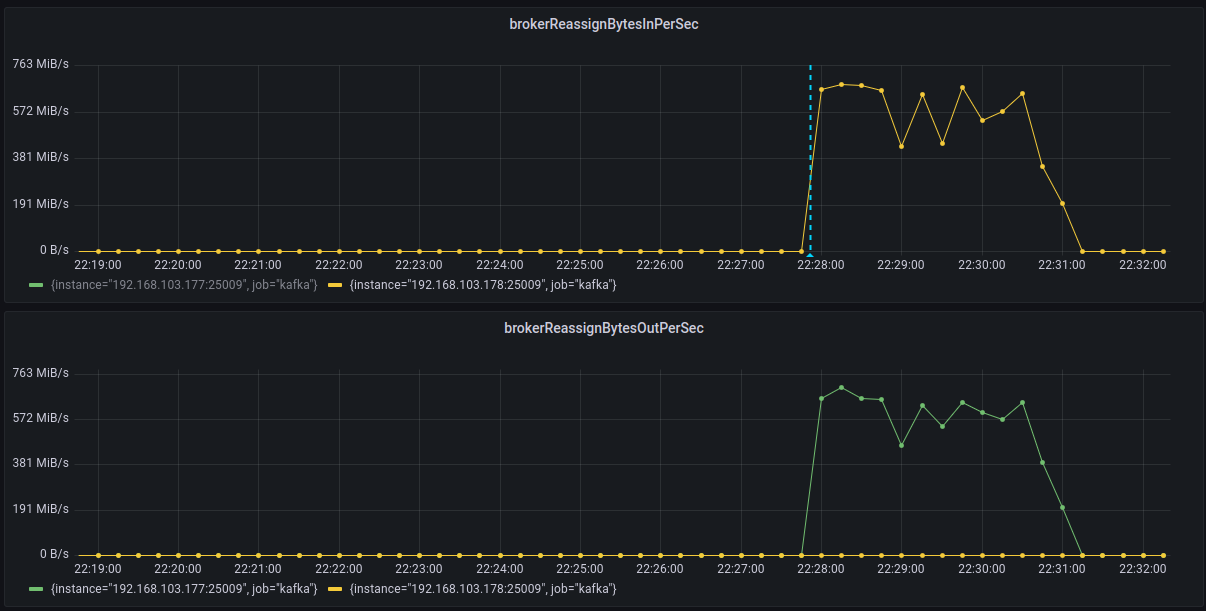Click the last data point at 22:32 in top chart

point(1161,251)
